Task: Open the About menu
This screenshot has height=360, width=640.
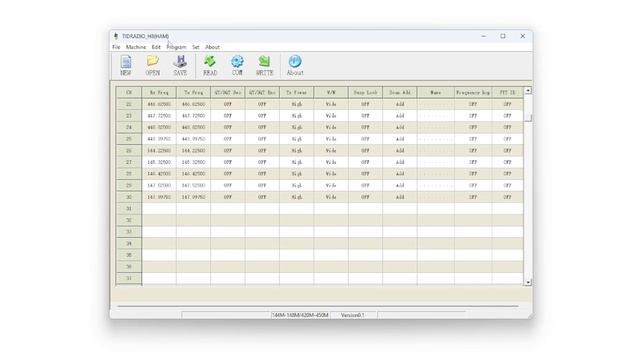Action: pos(212,47)
